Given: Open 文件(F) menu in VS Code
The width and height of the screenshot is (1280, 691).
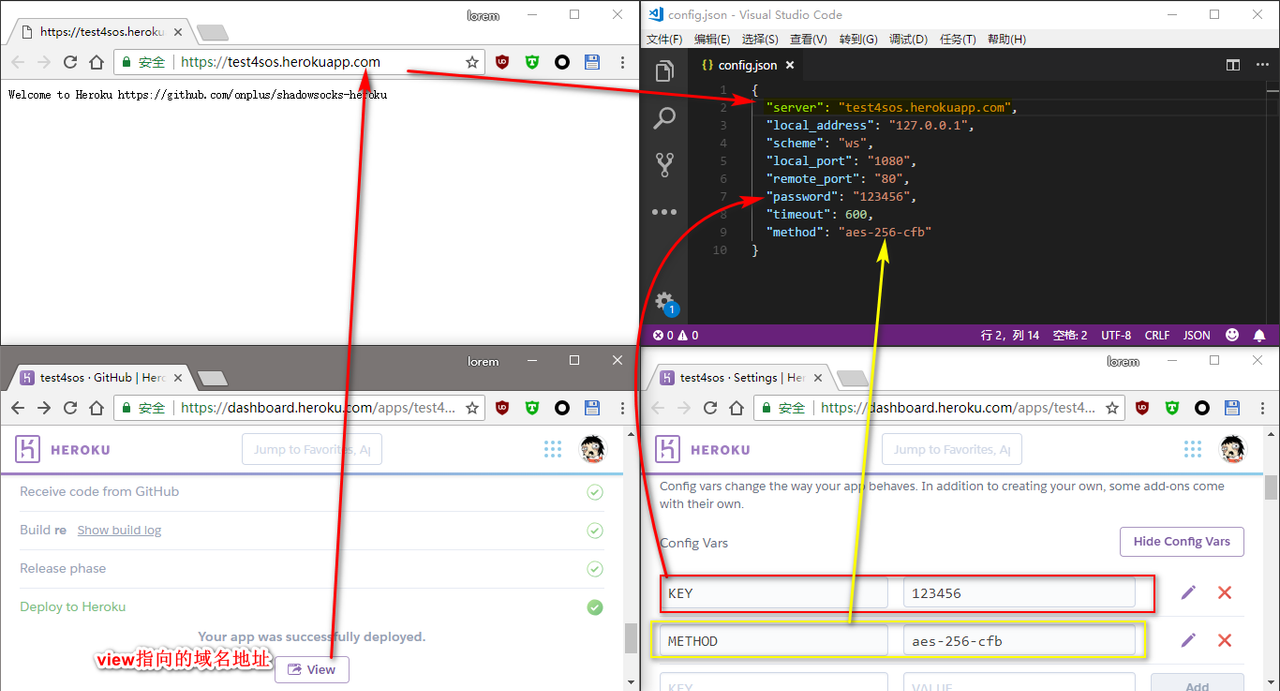Looking at the screenshot, I should (664, 39).
